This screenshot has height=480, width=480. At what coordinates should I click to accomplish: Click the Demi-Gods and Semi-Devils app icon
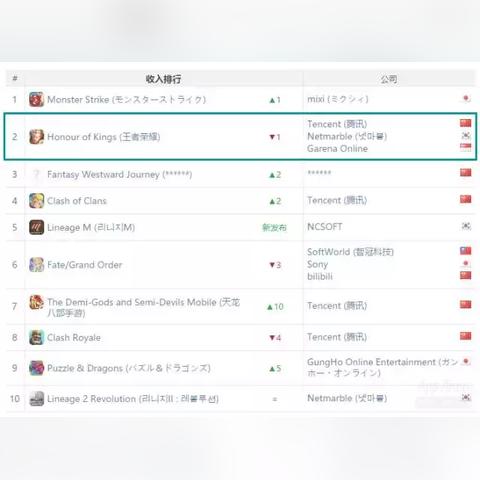[36, 302]
